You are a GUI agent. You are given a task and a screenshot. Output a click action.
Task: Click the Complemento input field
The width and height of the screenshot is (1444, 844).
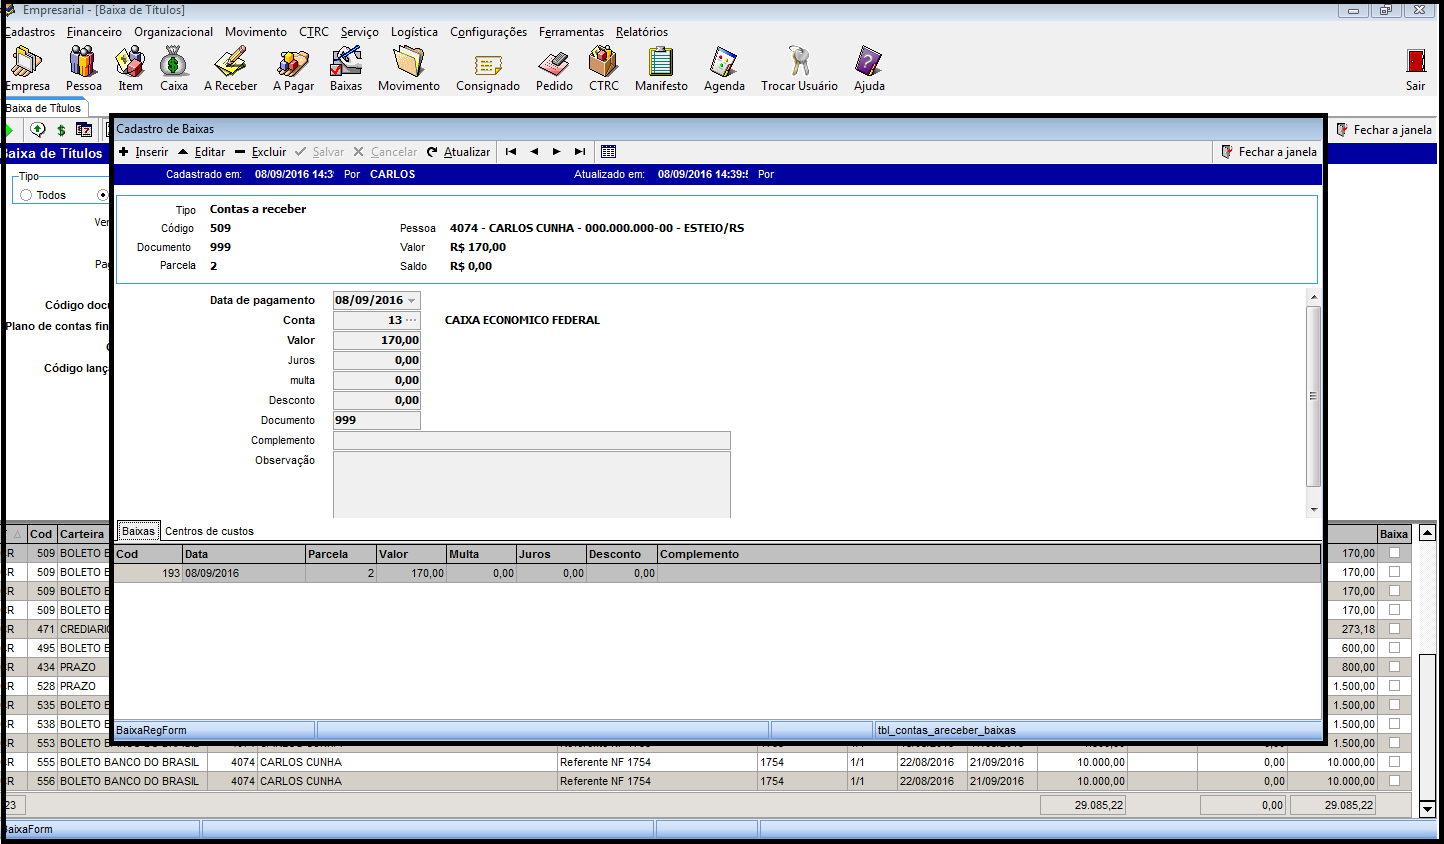[x=531, y=441]
